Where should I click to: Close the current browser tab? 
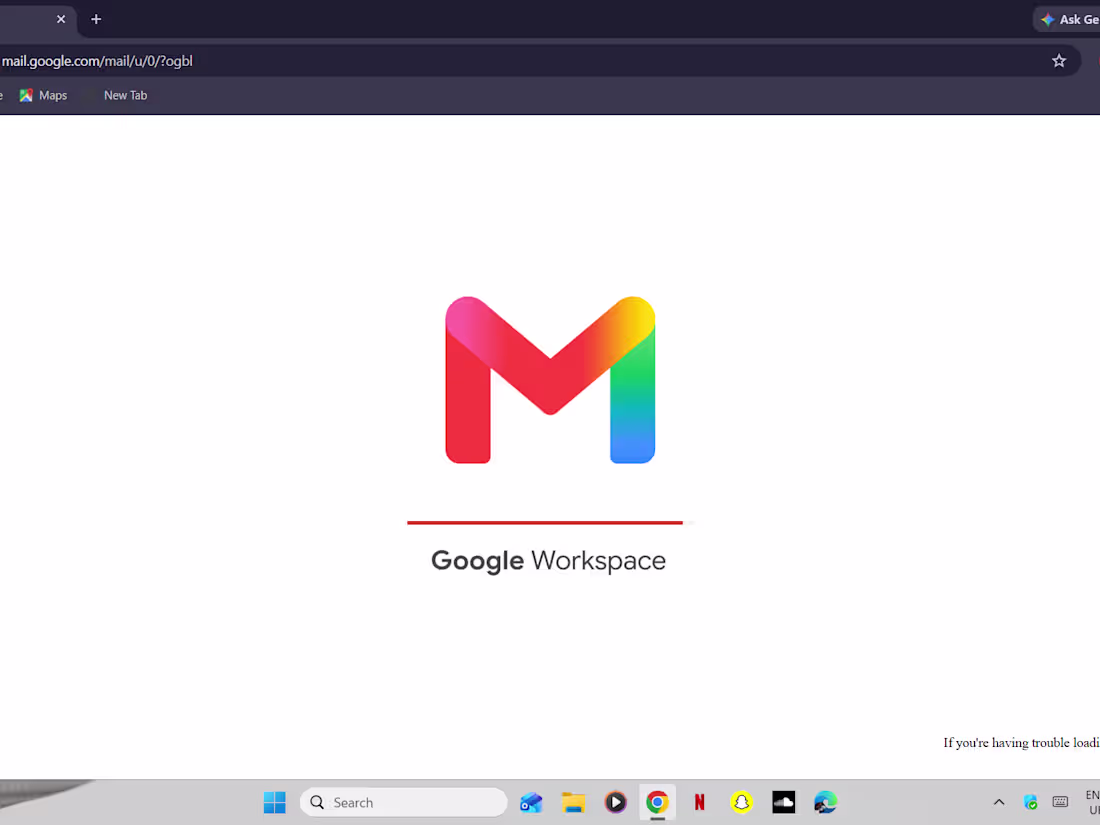point(61,19)
